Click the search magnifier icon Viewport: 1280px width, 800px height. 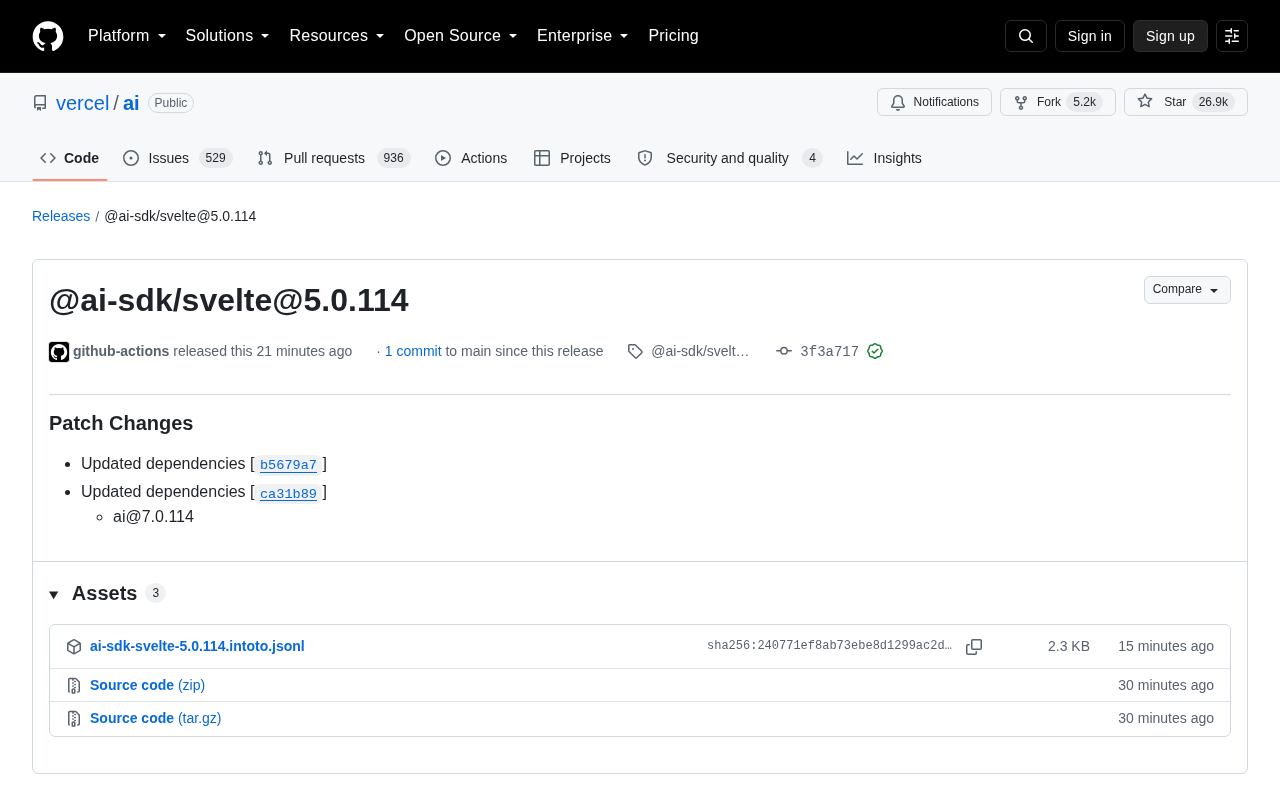[x=1026, y=36]
